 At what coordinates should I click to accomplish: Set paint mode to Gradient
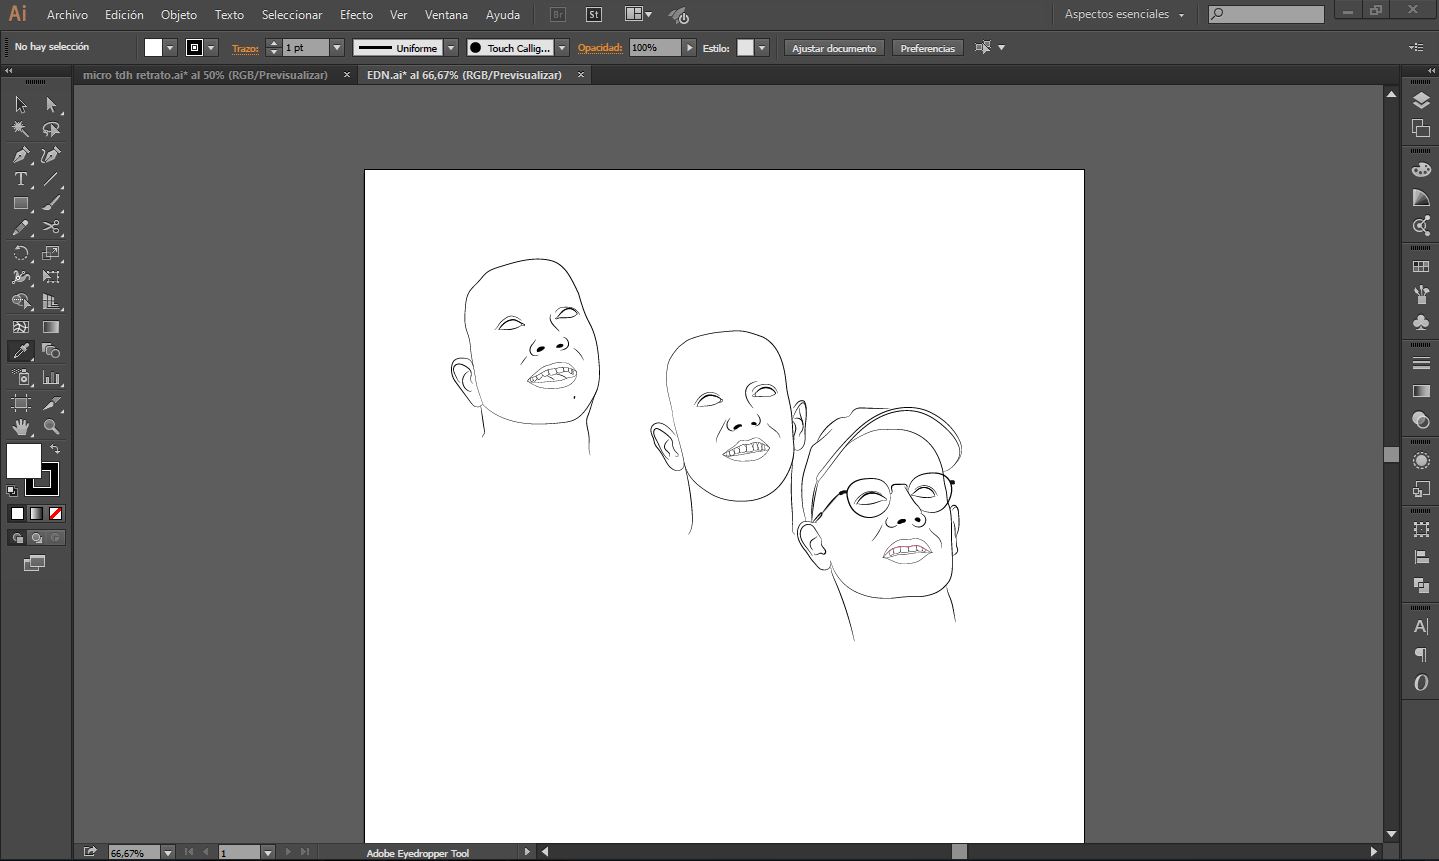pos(36,514)
